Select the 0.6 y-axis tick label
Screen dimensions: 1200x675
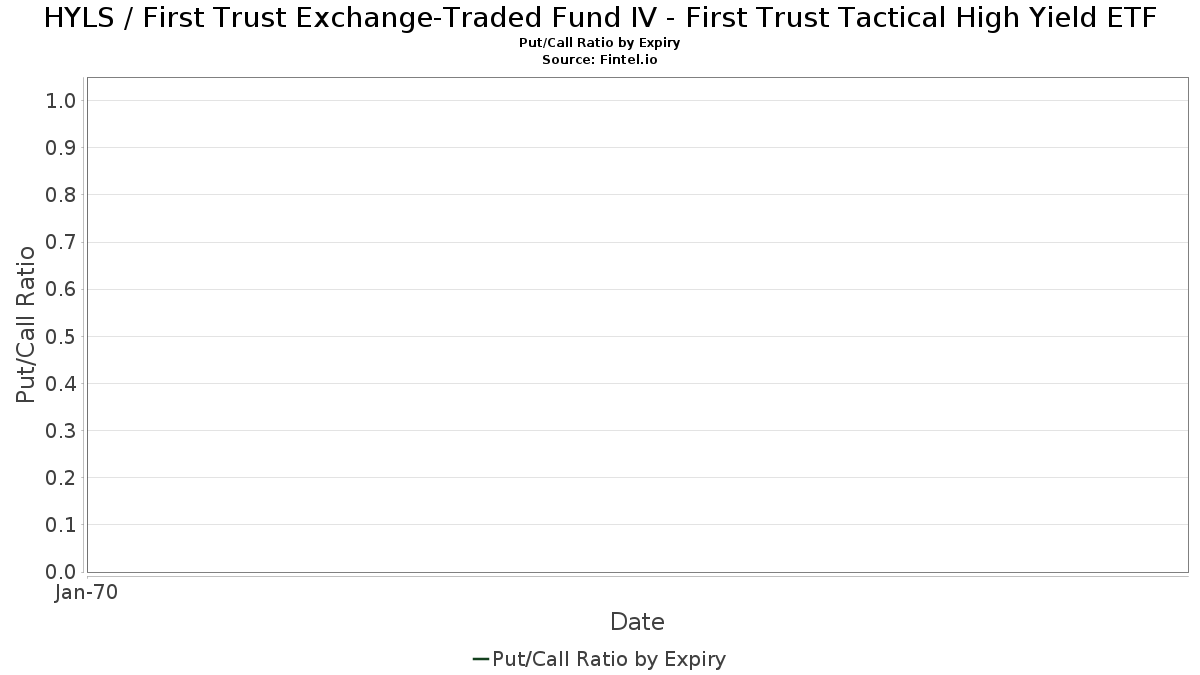click(x=61, y=289)
